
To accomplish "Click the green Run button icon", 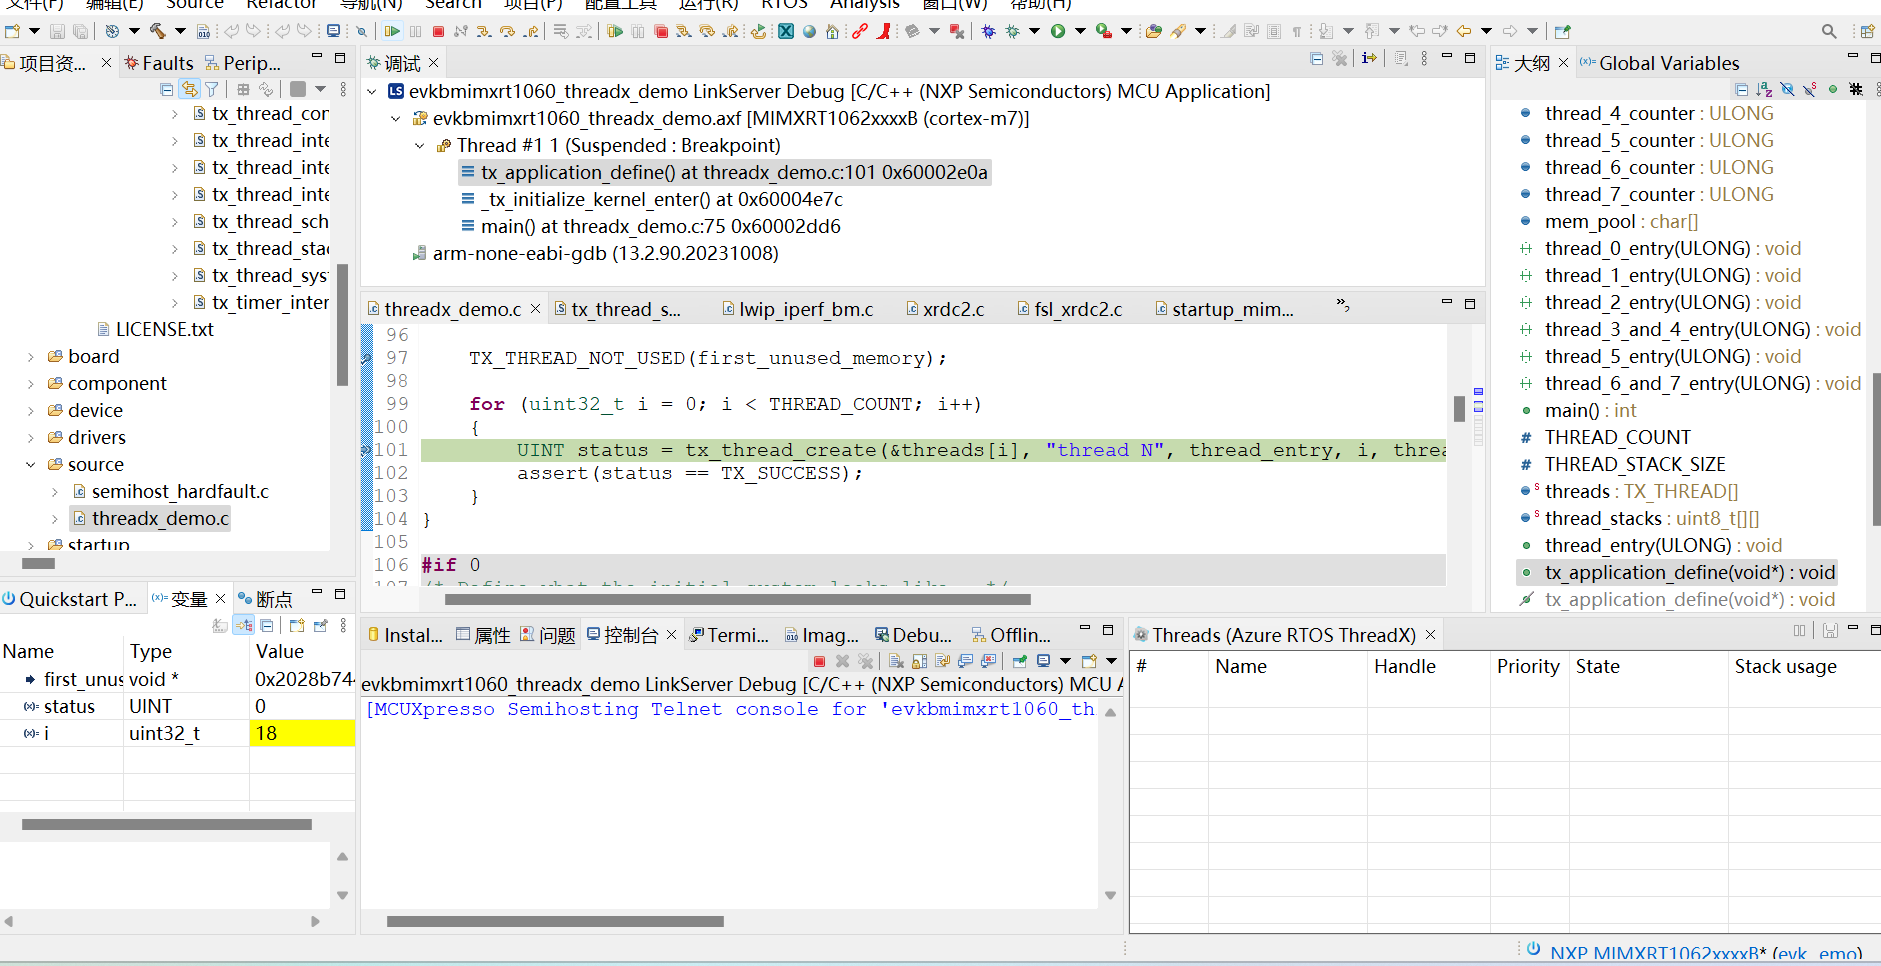I will 1058,32.
